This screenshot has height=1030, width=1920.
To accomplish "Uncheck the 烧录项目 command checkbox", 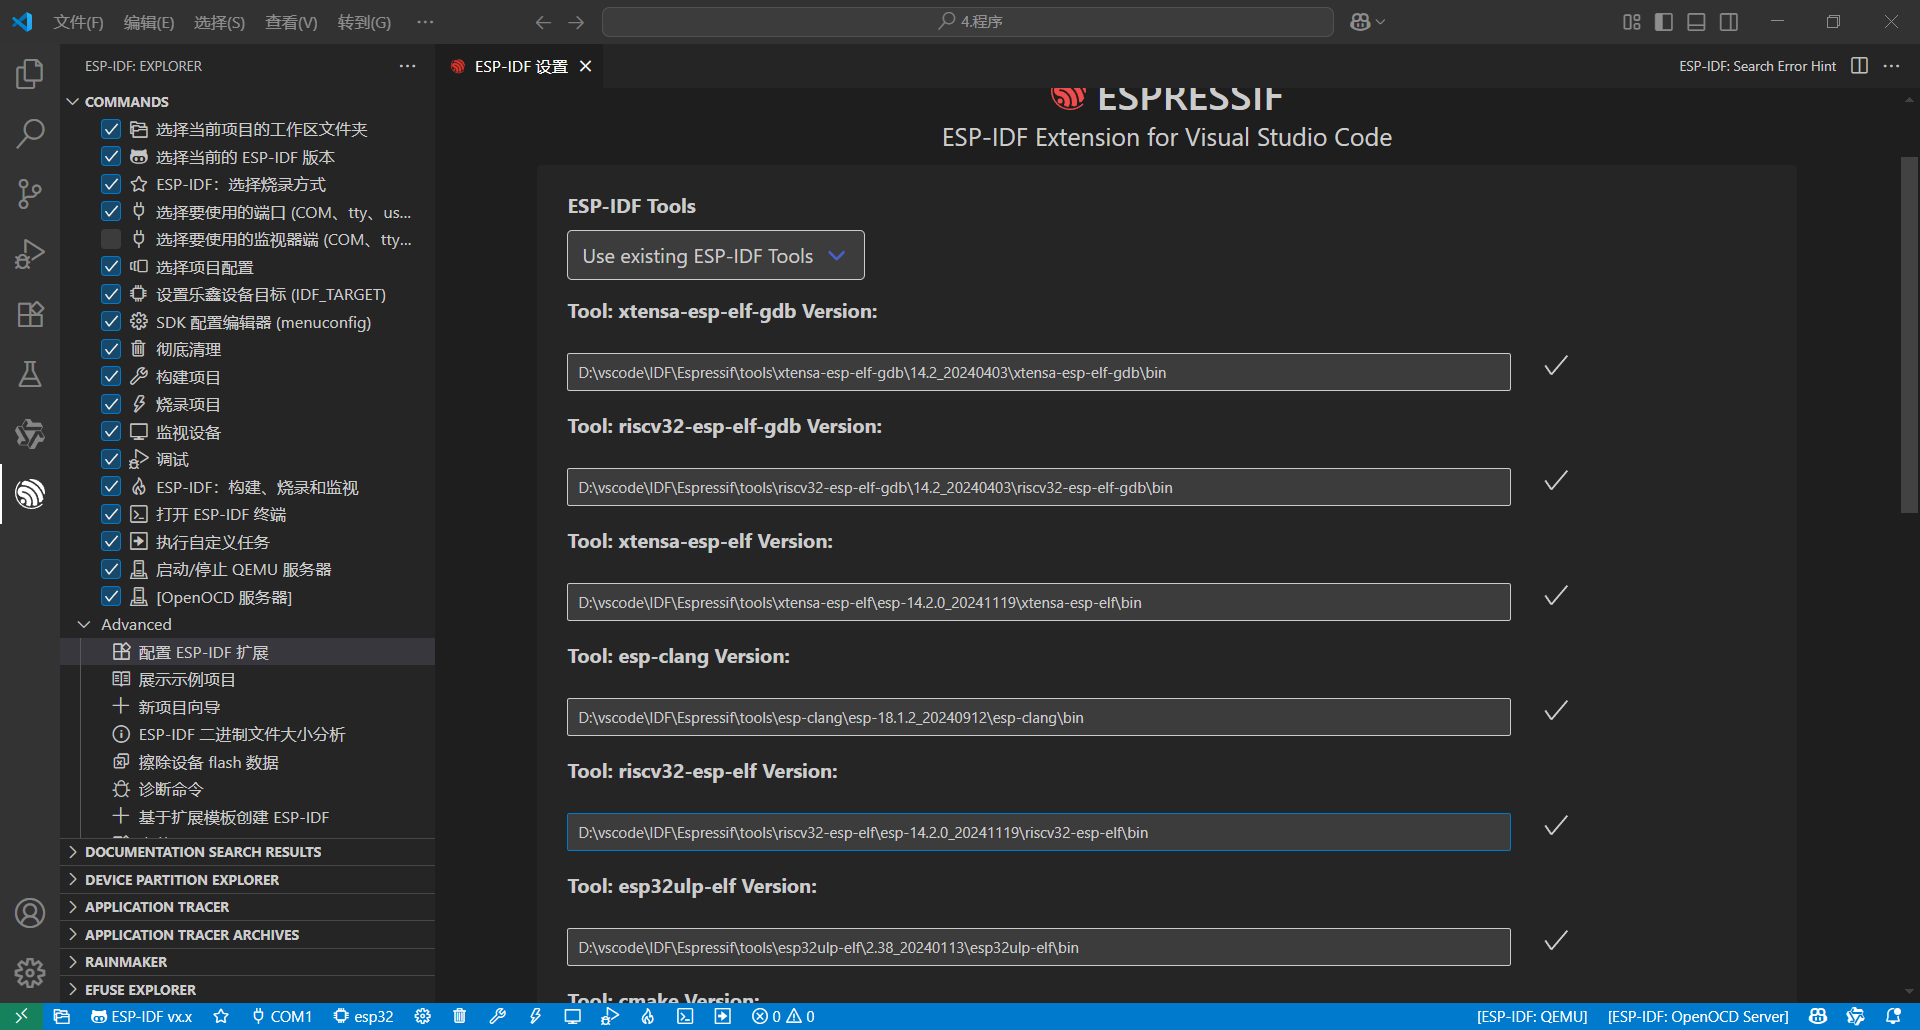I will click(110, 403).
